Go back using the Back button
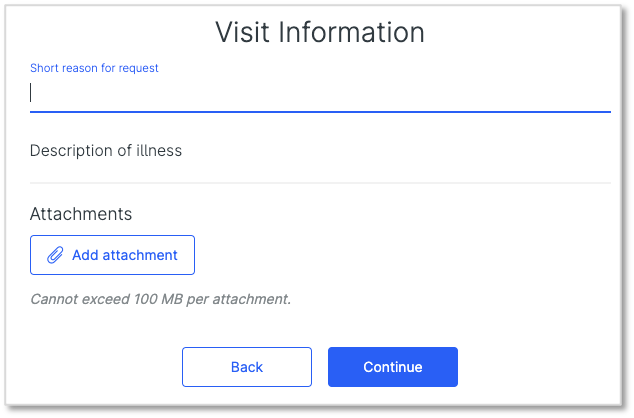The height and width of the screenshot is (418, 634). 247,367
